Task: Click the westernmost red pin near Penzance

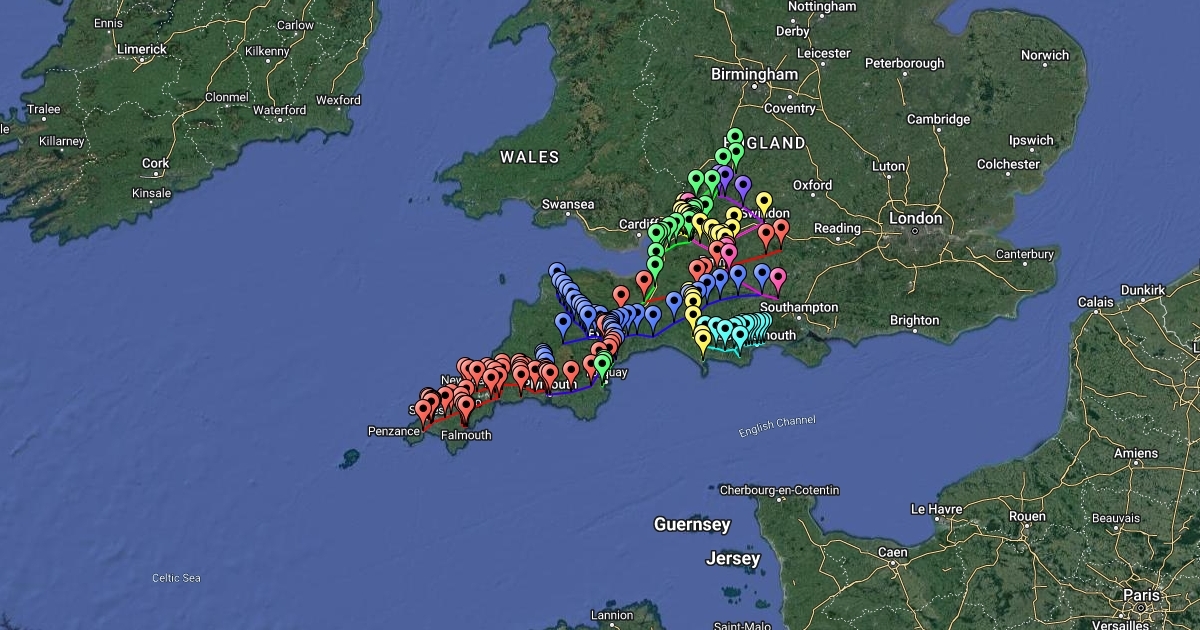Action: pyautogui.click(x=423, y=410)
